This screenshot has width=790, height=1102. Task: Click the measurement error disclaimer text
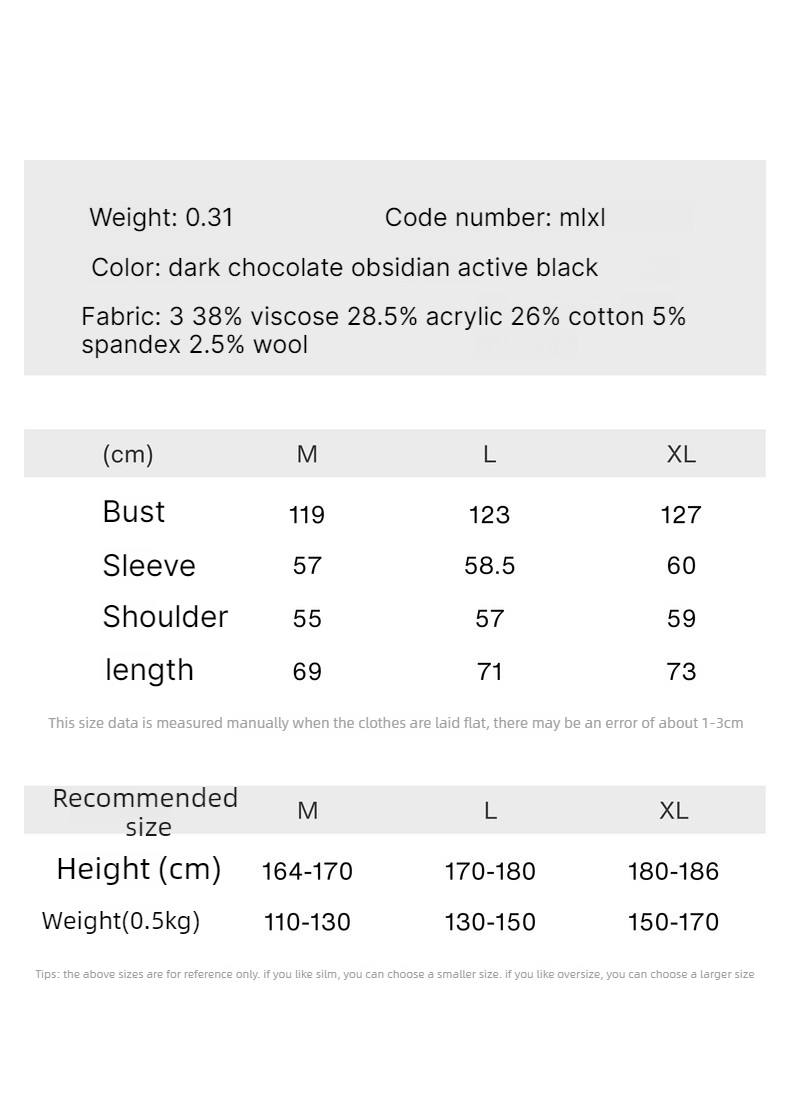point(396,722)
